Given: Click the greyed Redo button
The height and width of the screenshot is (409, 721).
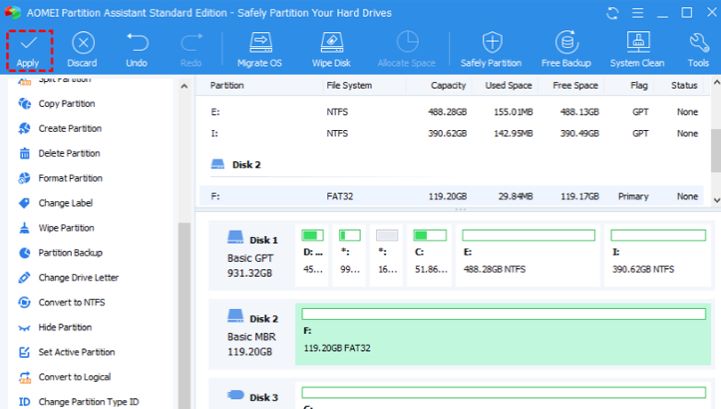Looking at the screenshot, I should [191, 50].
